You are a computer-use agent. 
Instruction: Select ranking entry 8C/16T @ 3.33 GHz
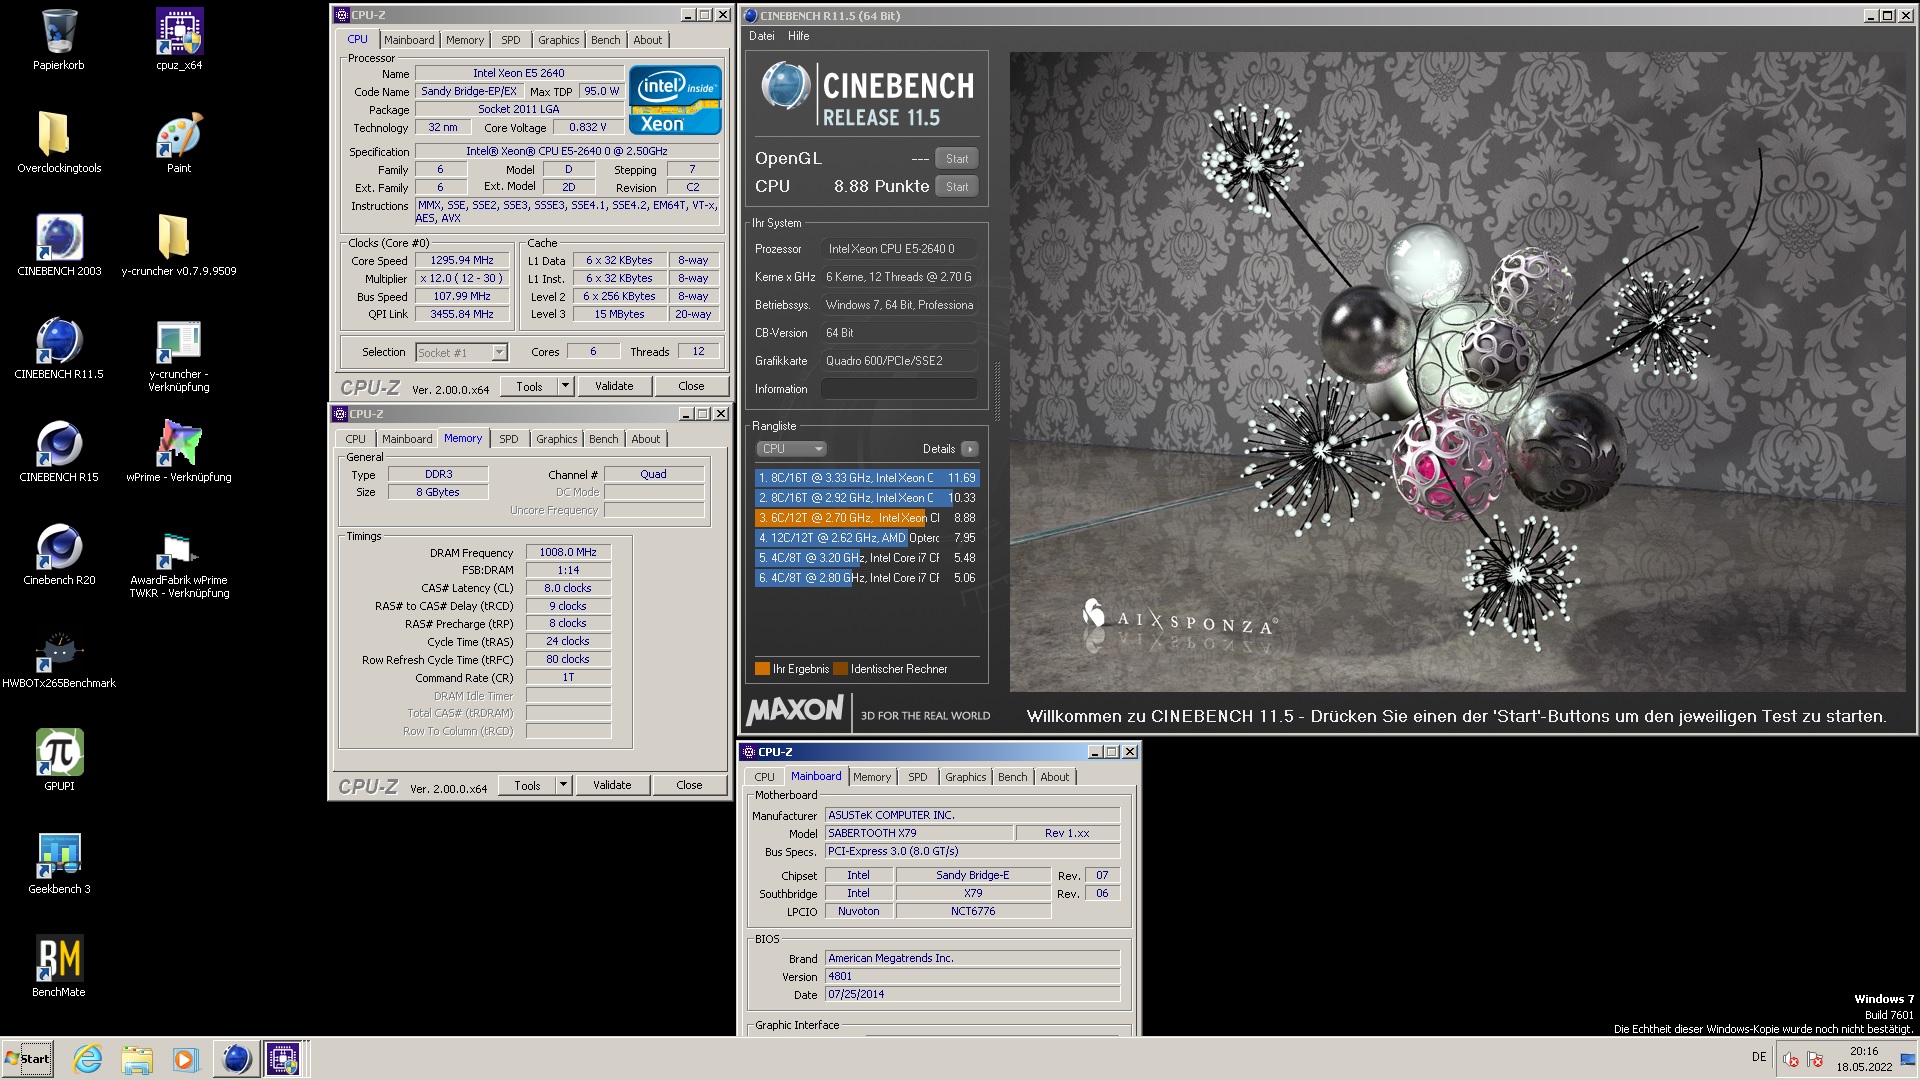867,478
